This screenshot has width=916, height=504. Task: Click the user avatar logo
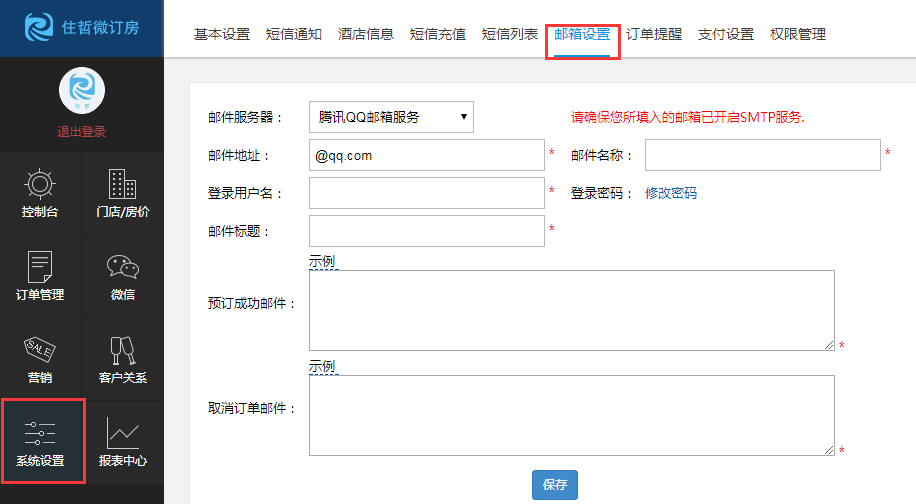(82, 91)
